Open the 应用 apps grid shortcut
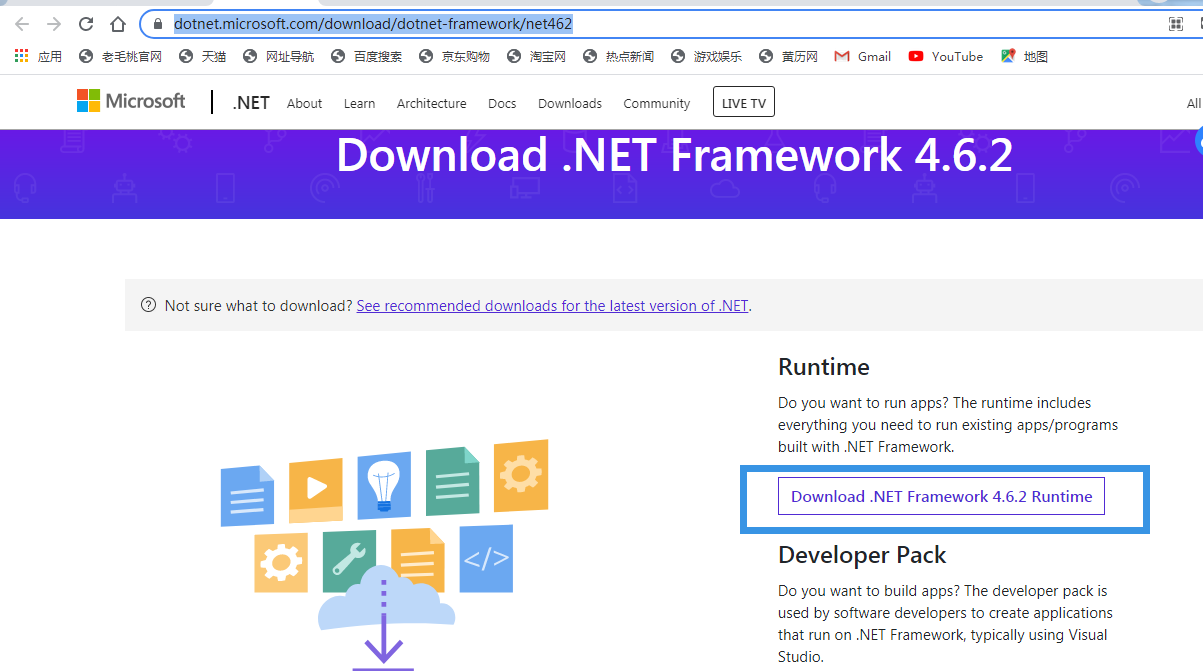1203x671 pixels. (x=38, y=57)
